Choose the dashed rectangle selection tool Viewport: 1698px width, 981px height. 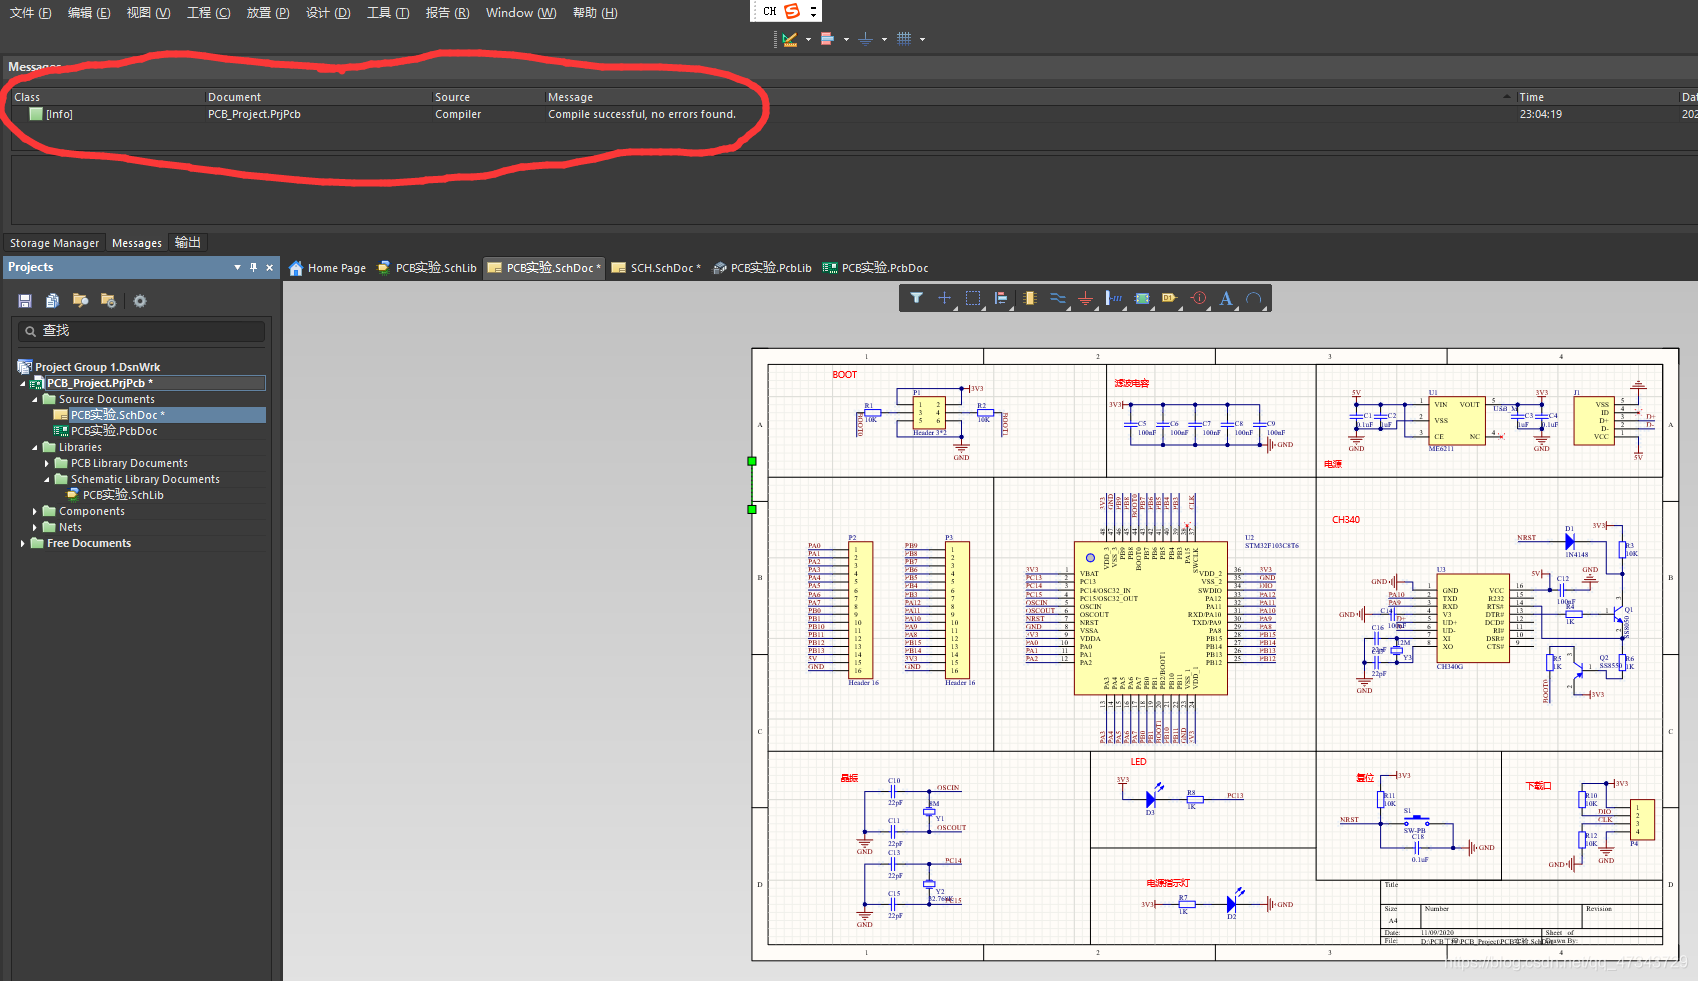[x=972, y=298]
